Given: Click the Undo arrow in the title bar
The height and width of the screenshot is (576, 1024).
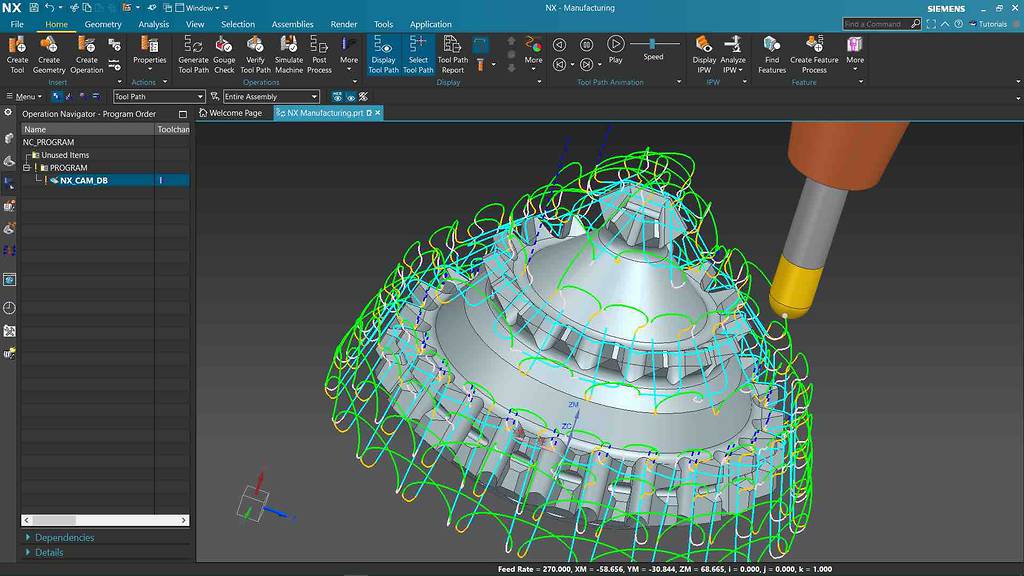Looking at the screenshot, I should tap(49, 8).
